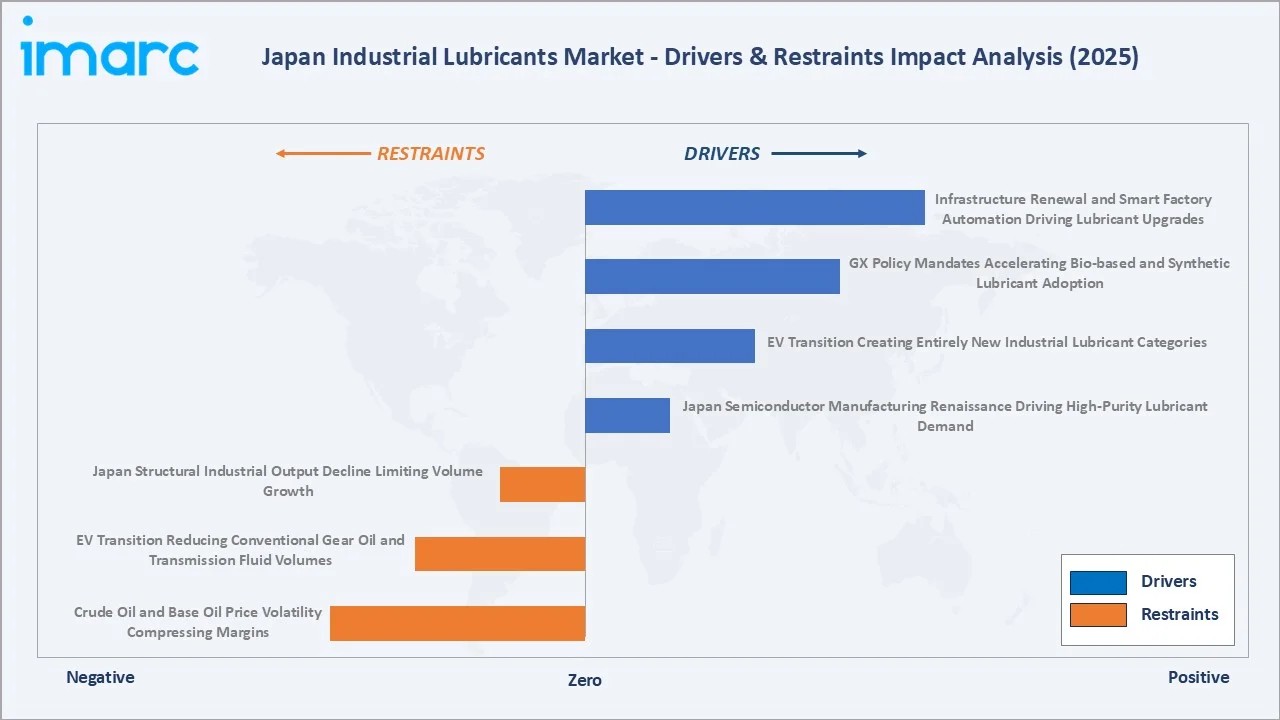Click the blue Drivers legend swatch

(1098, 582)
